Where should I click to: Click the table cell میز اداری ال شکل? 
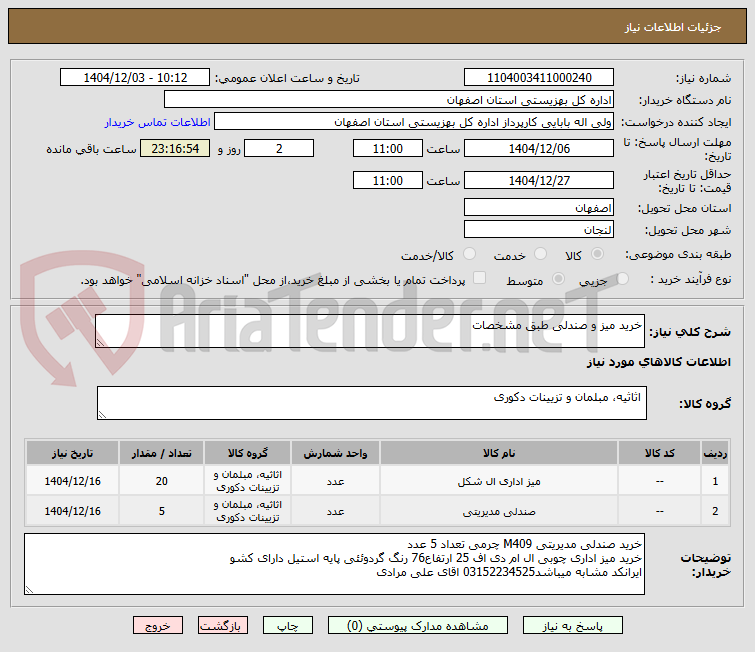[499, 481]
